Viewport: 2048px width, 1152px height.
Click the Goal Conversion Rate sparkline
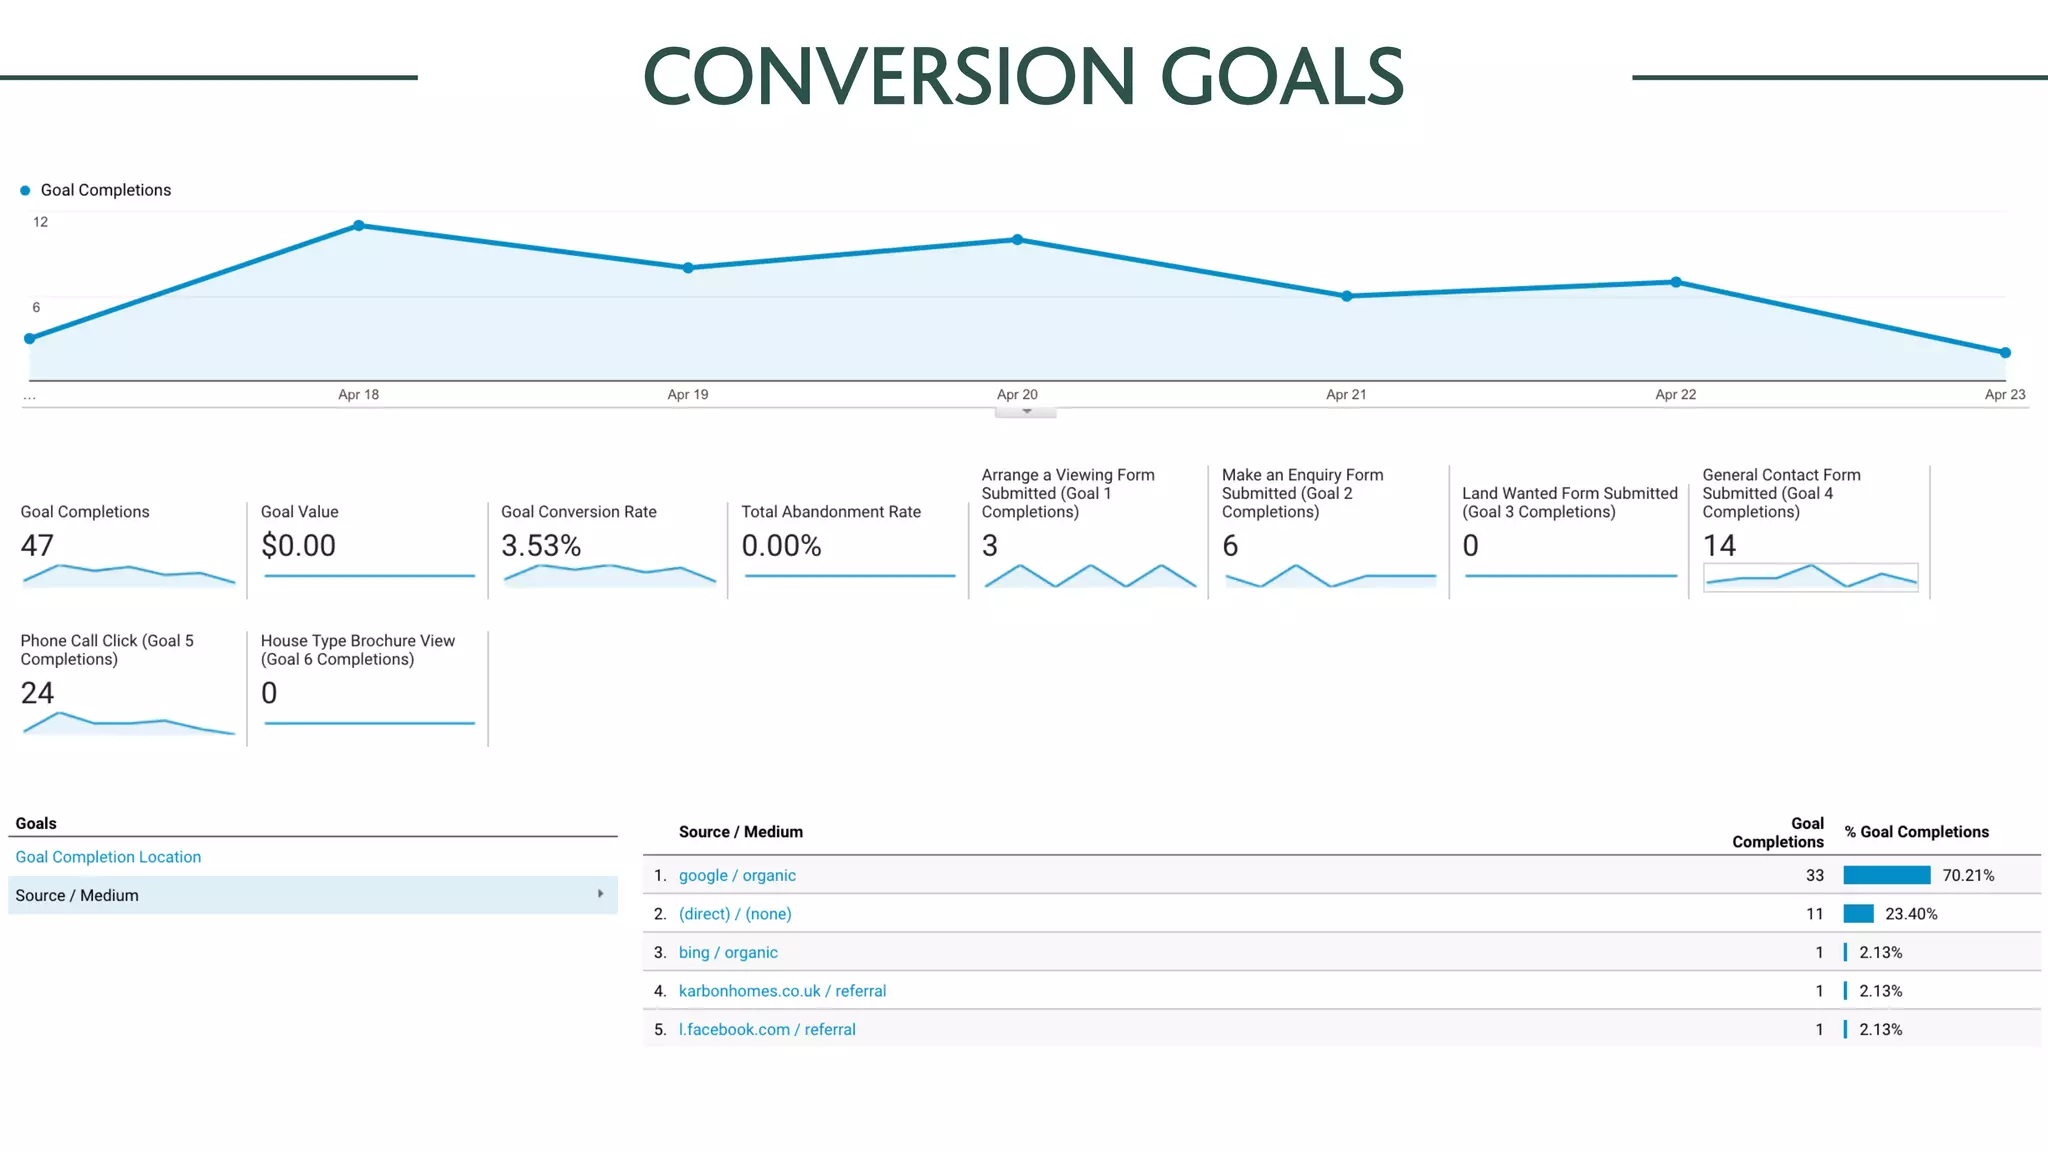pyautogui.click(x=609, y=574)
